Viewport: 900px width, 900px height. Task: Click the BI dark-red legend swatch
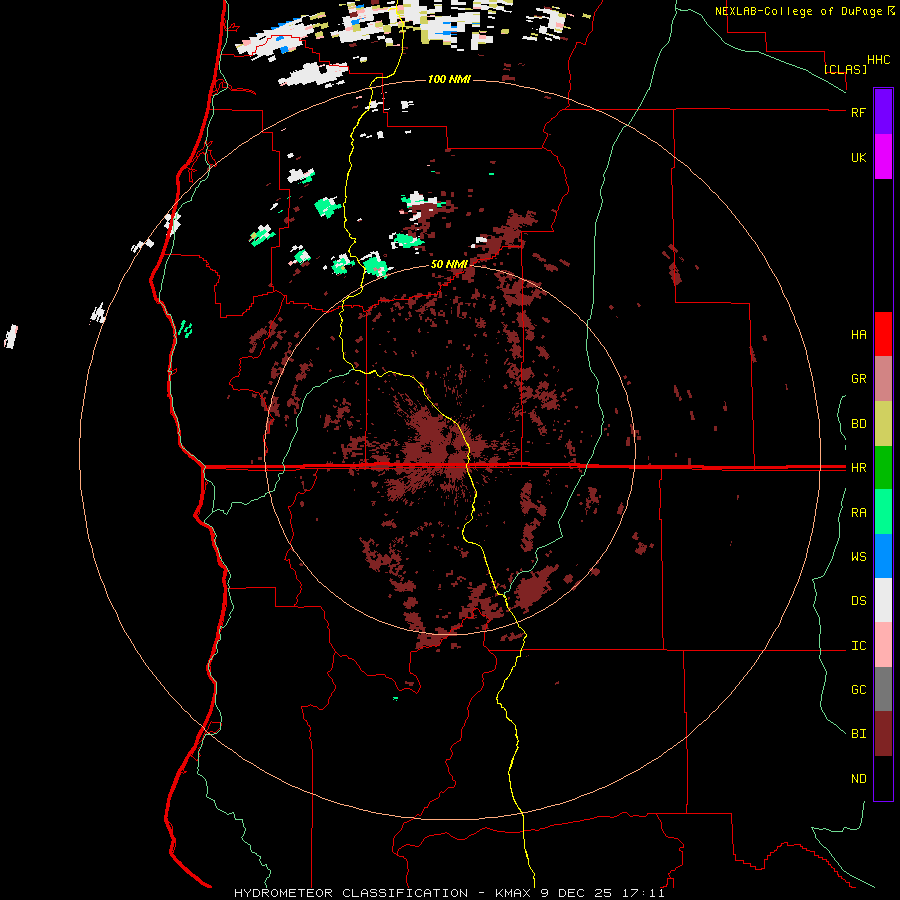883,734
